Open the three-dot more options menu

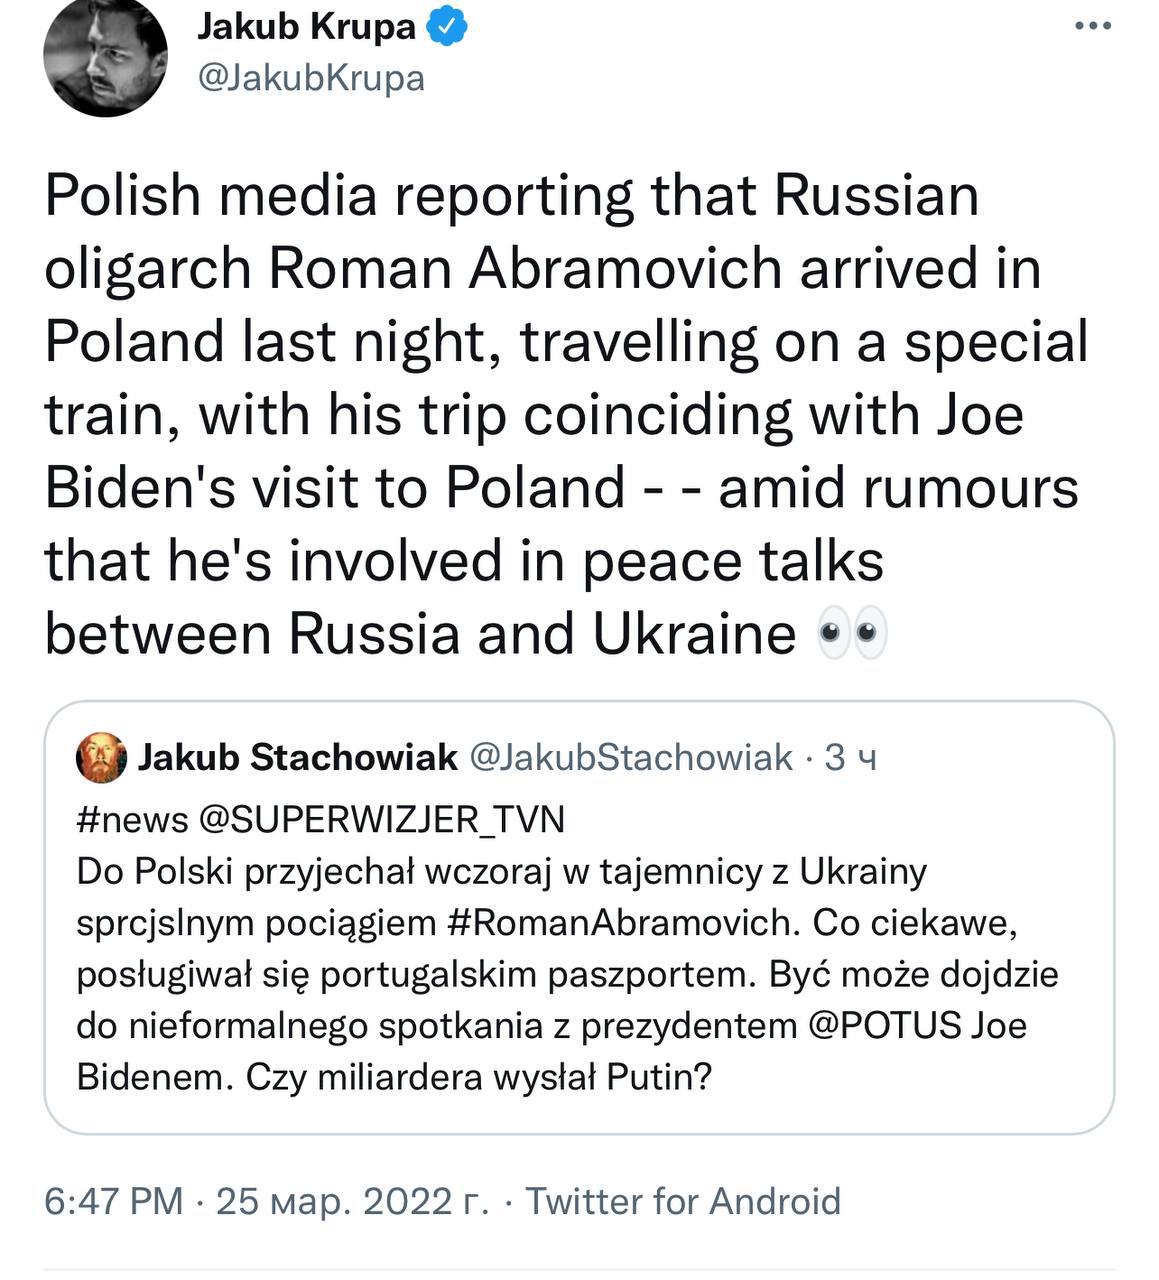(1092, 27)
